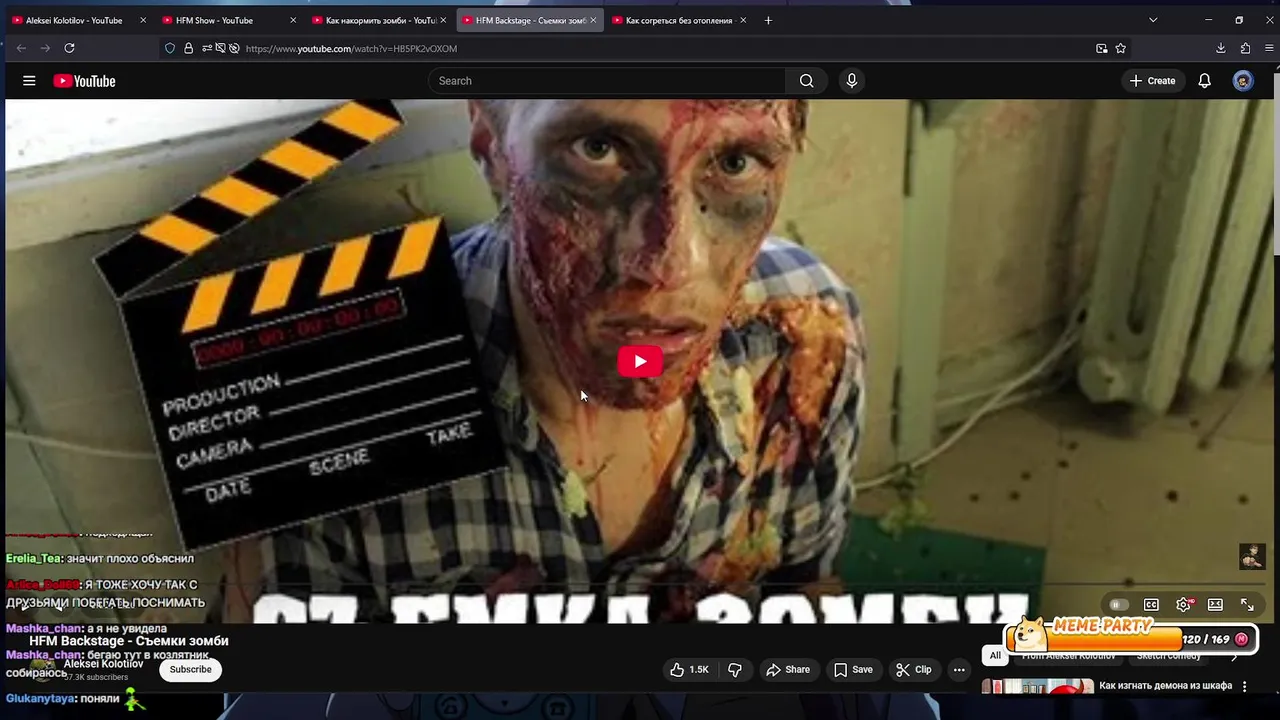This screenshot has height=720, width=1280.
Task: Open the Aleksei Kolotilov channel name
Action: pos(104,664)
